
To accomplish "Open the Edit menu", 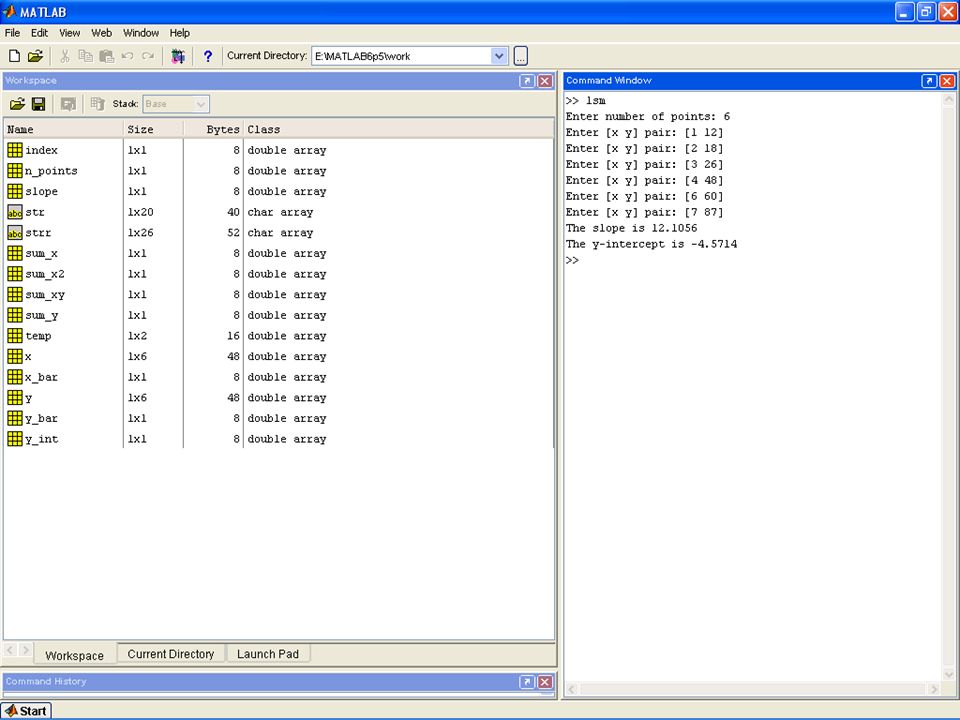I will [x=39, y=33].
